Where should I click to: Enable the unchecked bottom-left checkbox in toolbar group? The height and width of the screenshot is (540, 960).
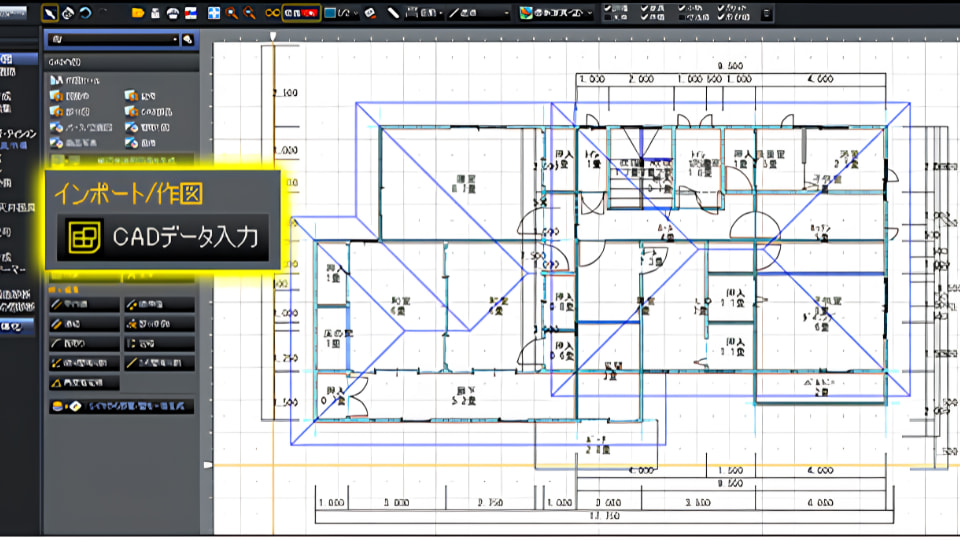607,17
